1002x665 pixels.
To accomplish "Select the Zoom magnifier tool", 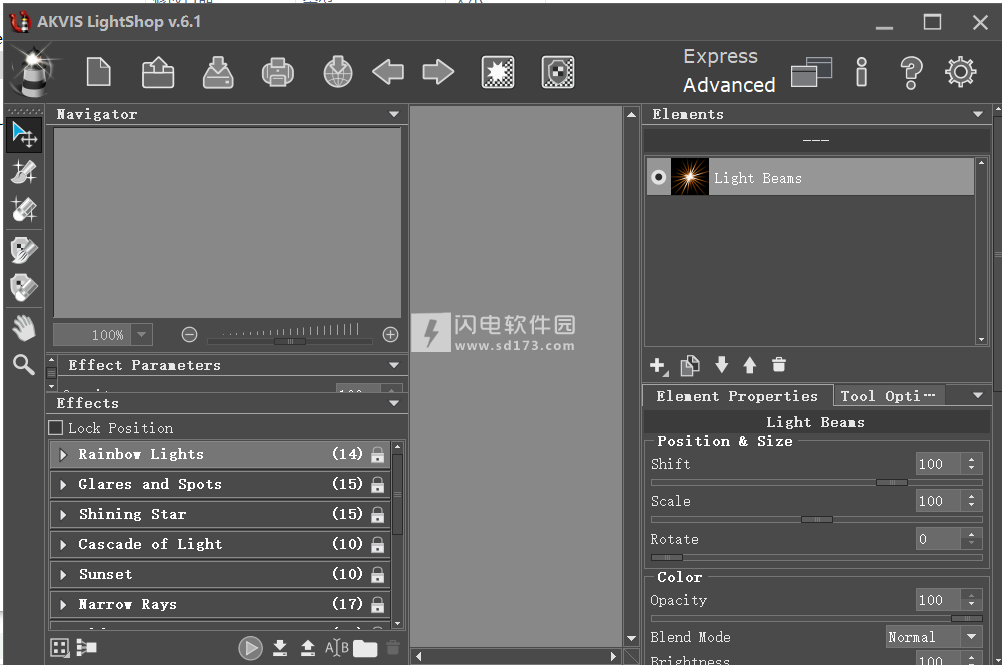I will [23, 364].
